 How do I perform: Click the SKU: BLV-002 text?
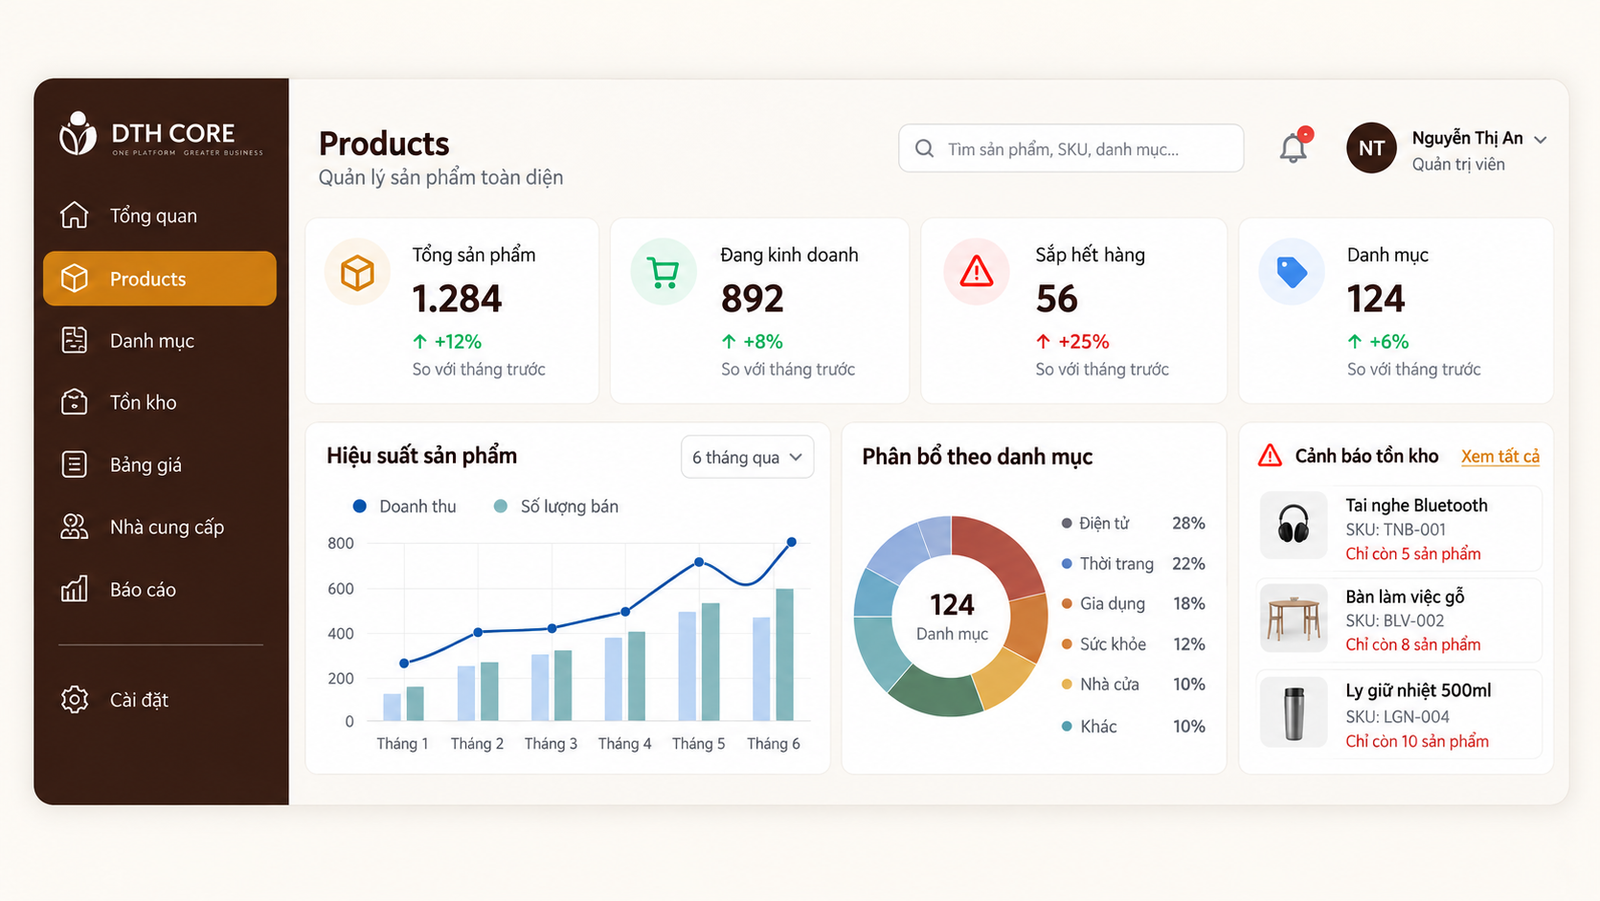click(x=1395, y=620)
